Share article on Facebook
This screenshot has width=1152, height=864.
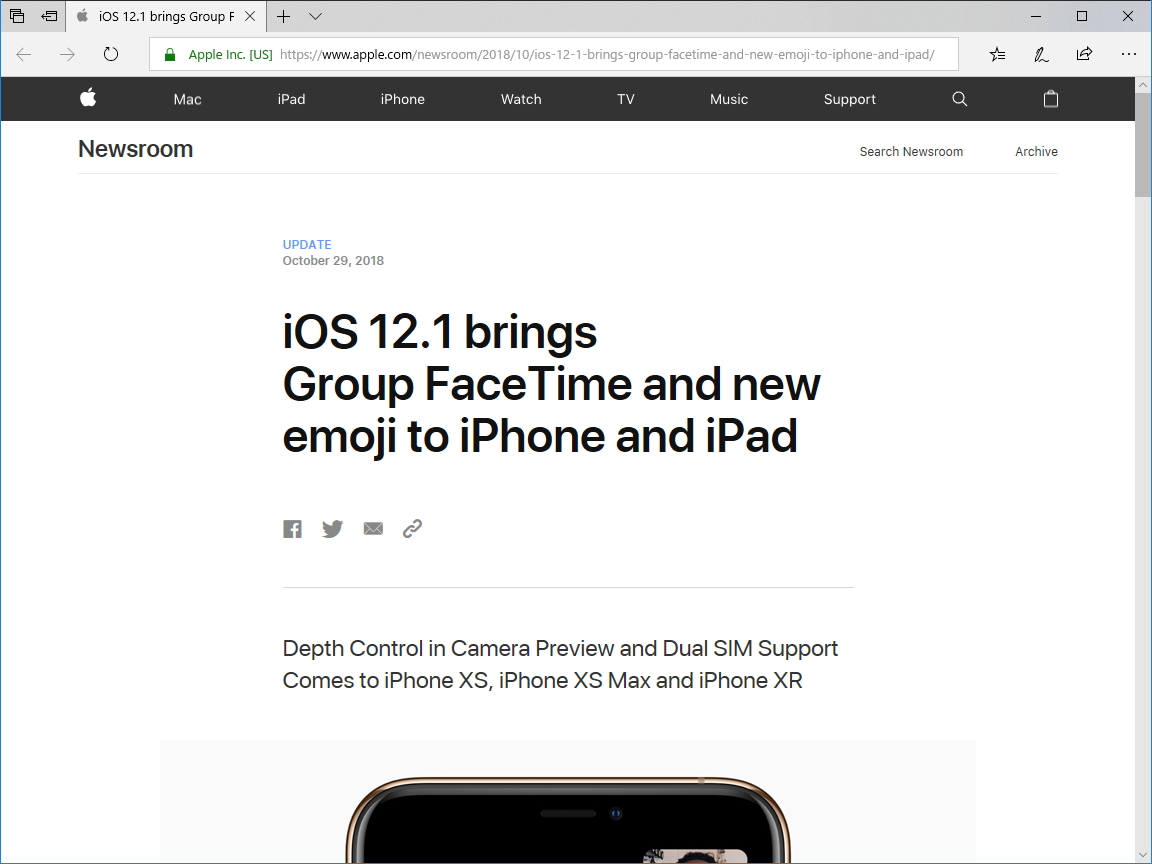292,529
